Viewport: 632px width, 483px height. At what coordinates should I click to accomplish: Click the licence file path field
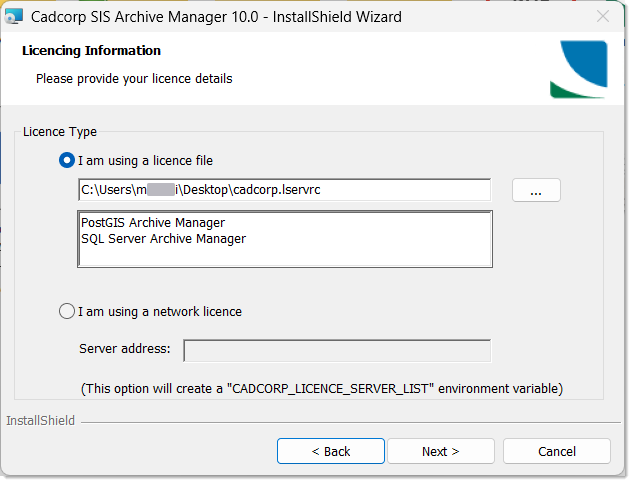(284, 190)
